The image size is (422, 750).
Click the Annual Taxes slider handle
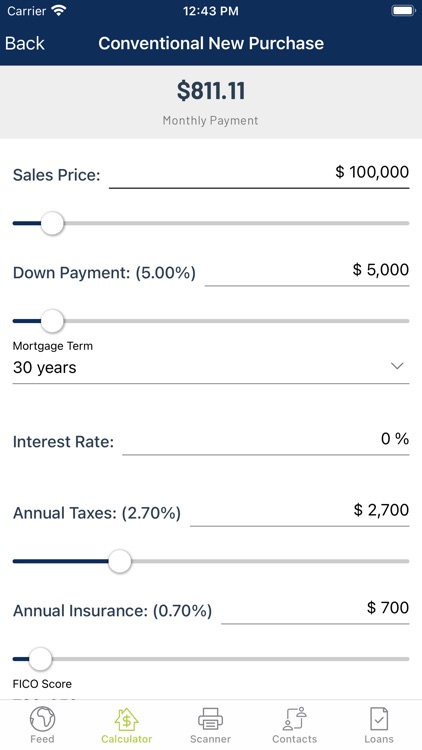(x=120, y=562)
